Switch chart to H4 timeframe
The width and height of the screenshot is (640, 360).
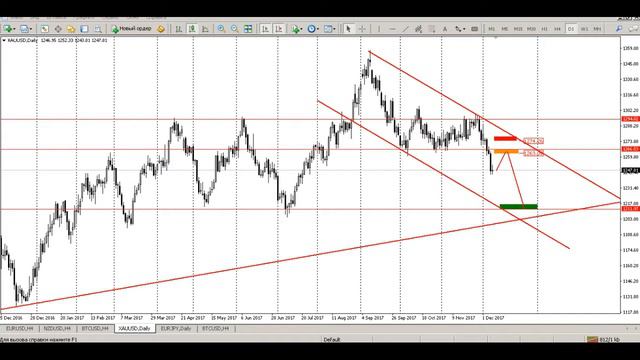(558, 29)
